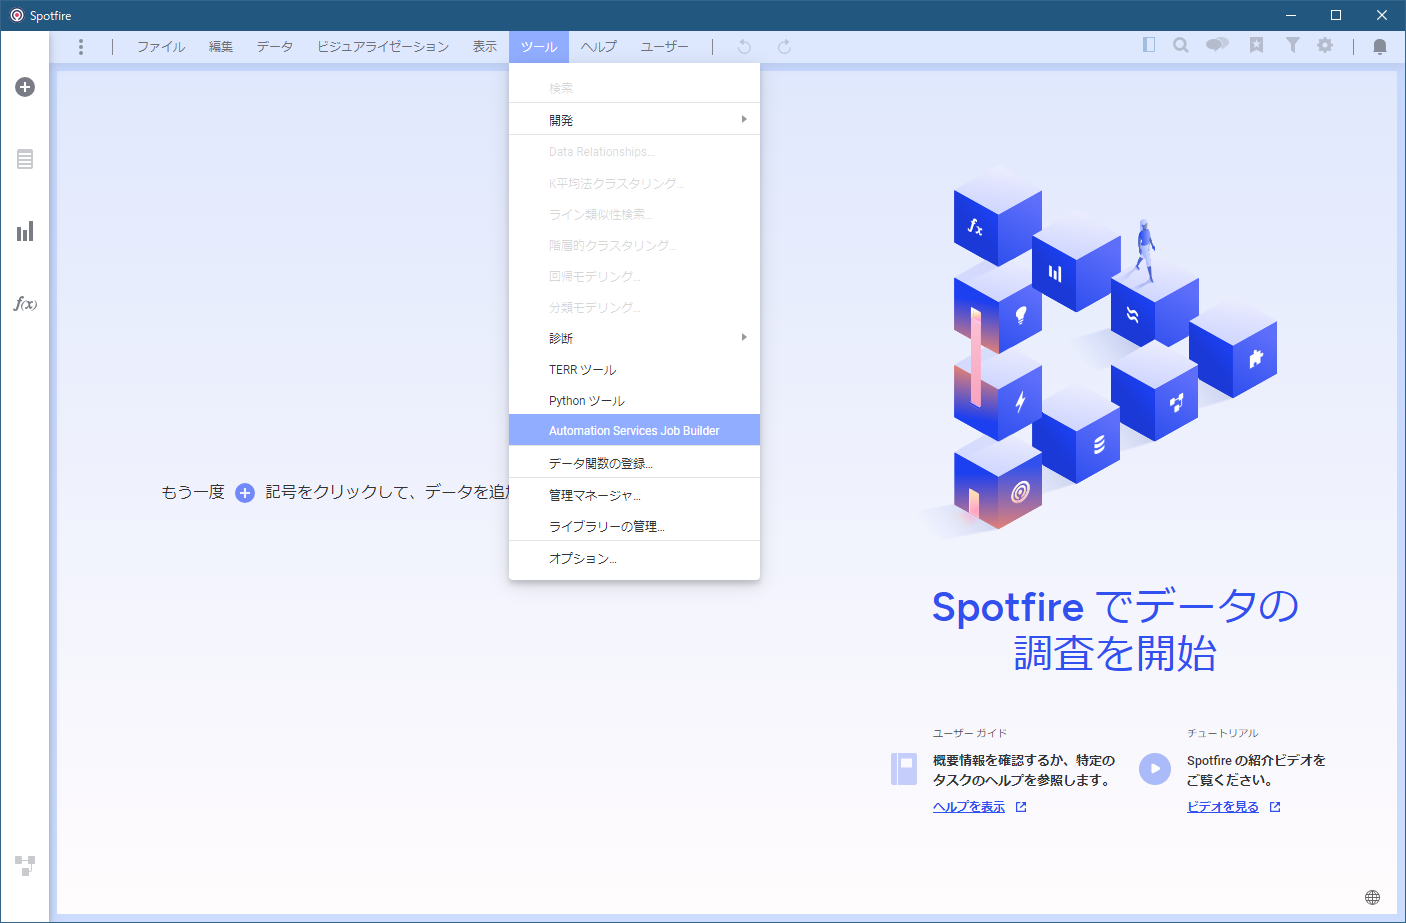
Task: Click the undo arrow icon
Action: click(x=744, y=47)
